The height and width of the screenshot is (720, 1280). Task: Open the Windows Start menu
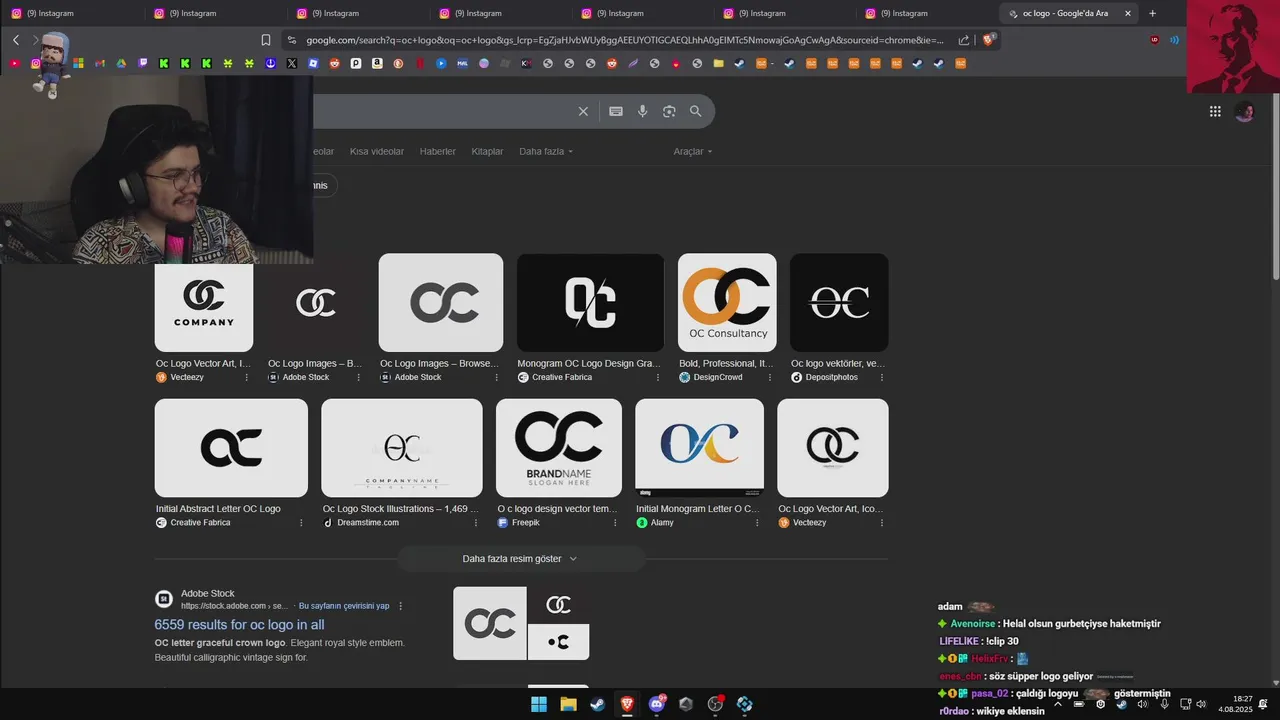[x=539, y=704]
